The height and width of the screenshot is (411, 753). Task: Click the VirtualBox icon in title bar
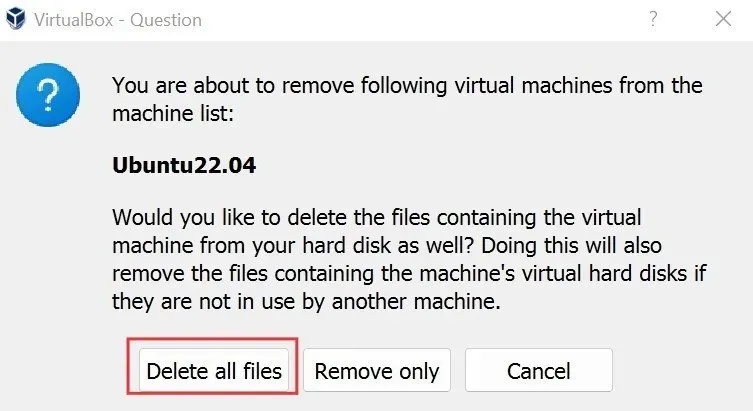click(x=17, y=20)
